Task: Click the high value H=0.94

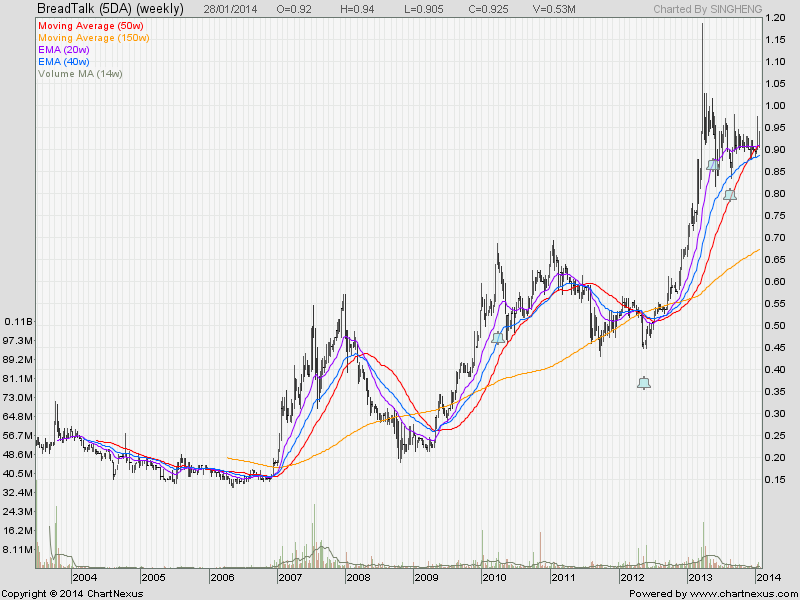Action: 357,9
